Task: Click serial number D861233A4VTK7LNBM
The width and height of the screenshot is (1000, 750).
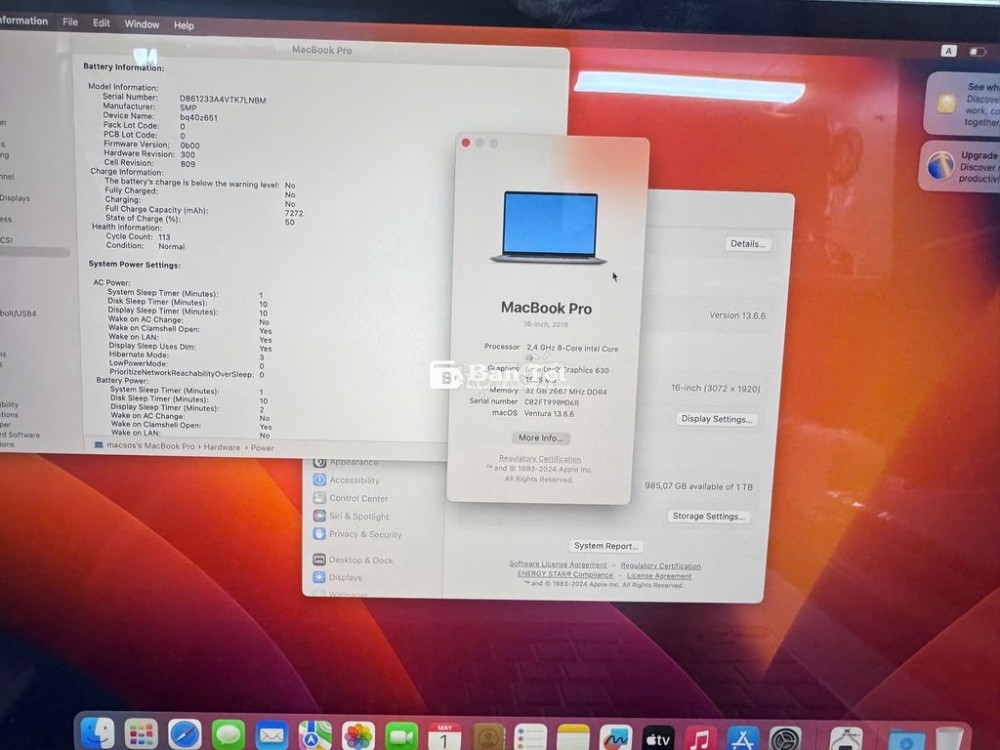Action: click(x=223, y=99)
